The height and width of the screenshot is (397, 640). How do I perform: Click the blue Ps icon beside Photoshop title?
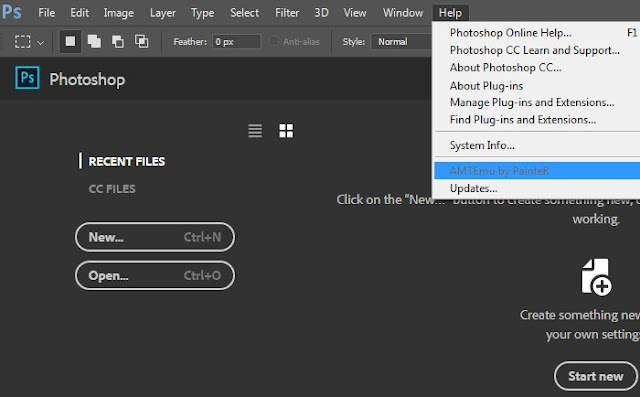(x=27, y=78)
